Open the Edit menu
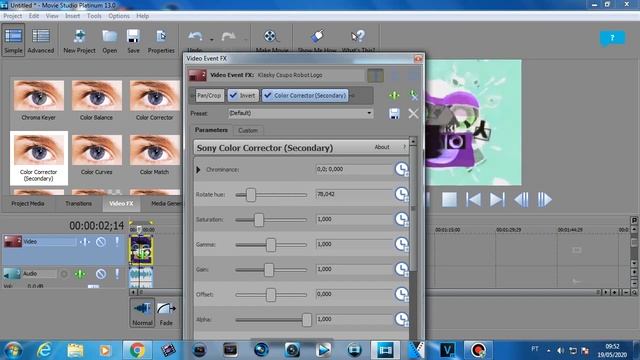The image size is (640, 360). point(34,16)
